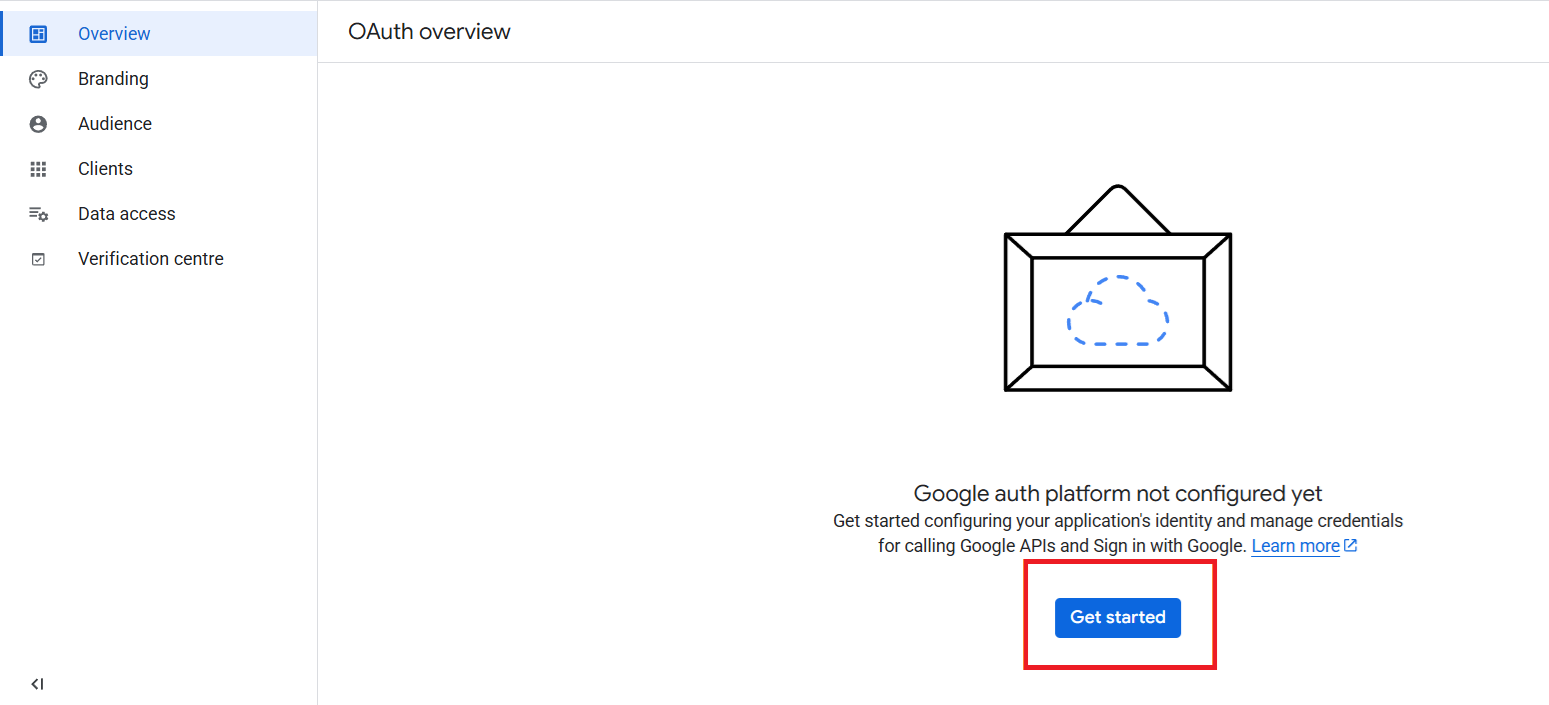The width and height of the screenshot is (1549, 705).
Task: Follow the Learn more link
Action: (x=1295, y=546)
